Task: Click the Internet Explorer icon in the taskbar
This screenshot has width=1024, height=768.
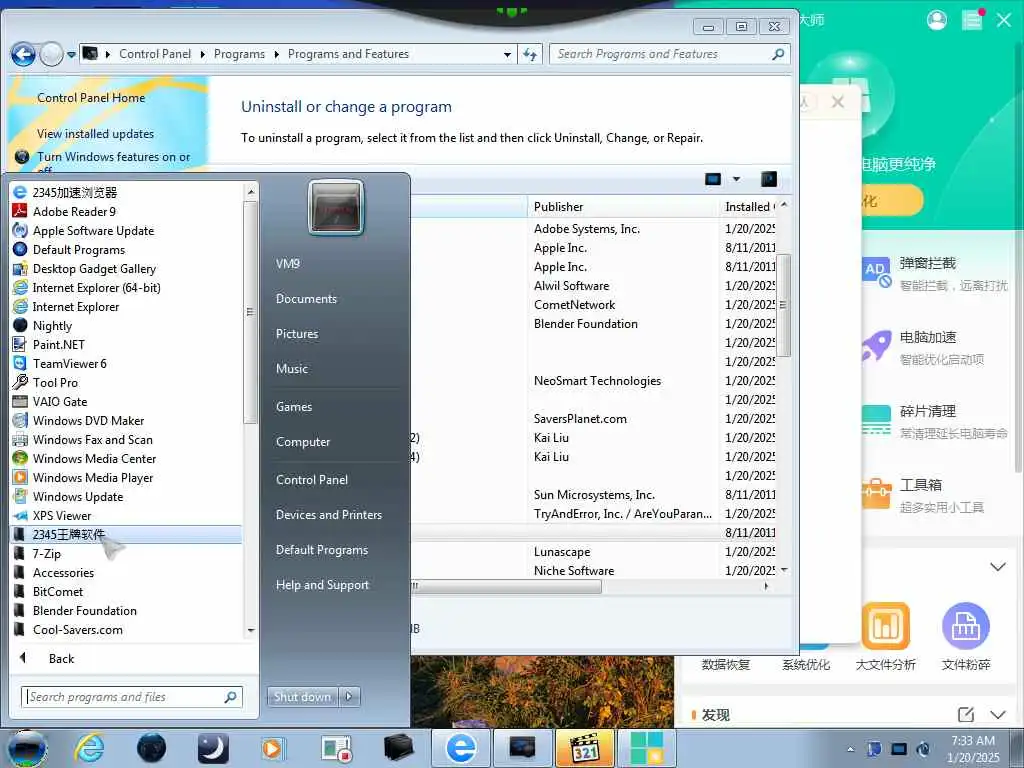Action: pyautogui.click(x=89, y=748)
